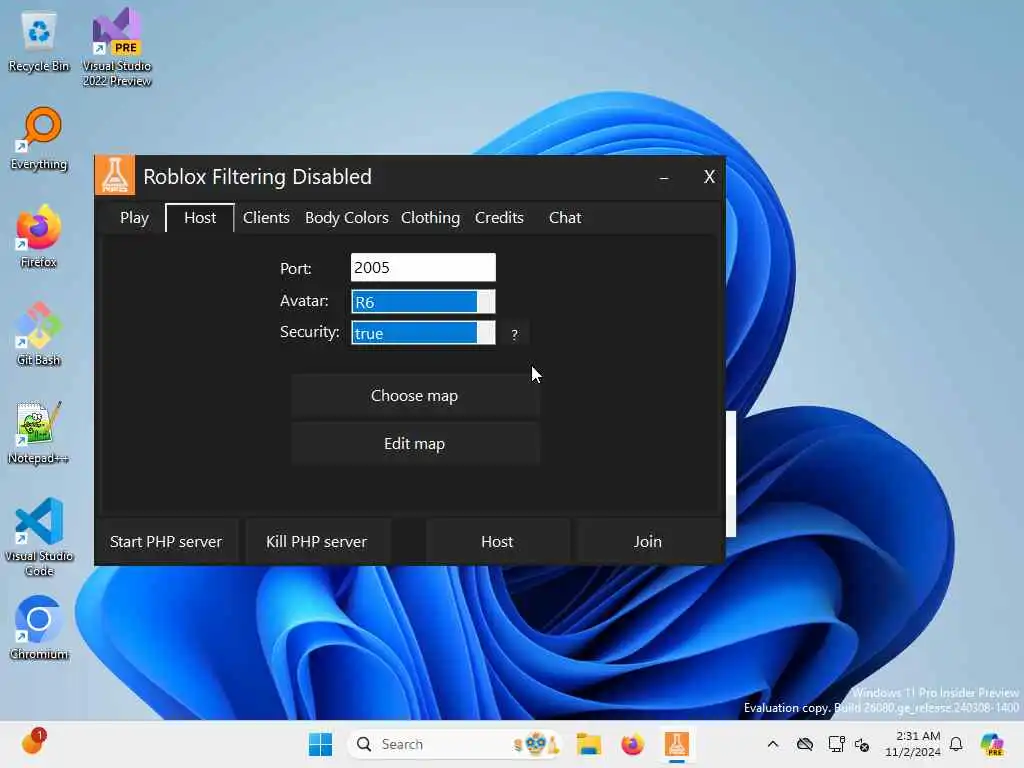1024x768 pixels.
Task: Open the clock showing 2:31 AM
Action: 913,744
